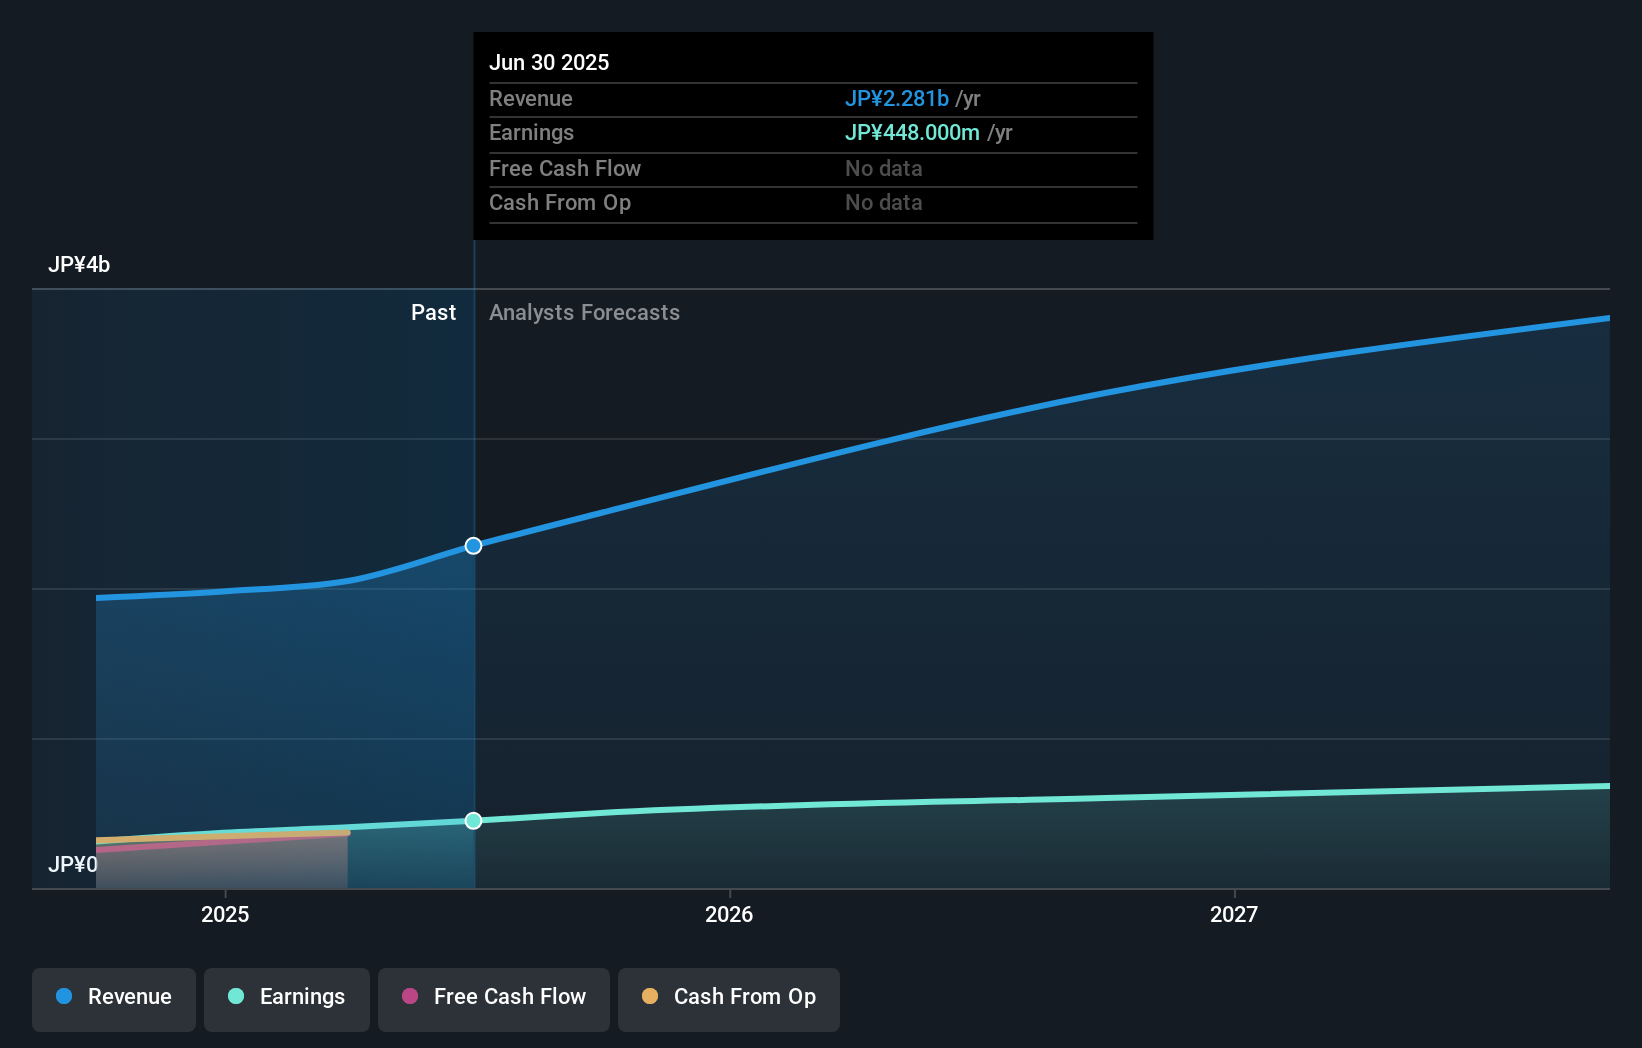1642x1048 pixels.
Task: Click the Past label
Action: tap(433, 313)
